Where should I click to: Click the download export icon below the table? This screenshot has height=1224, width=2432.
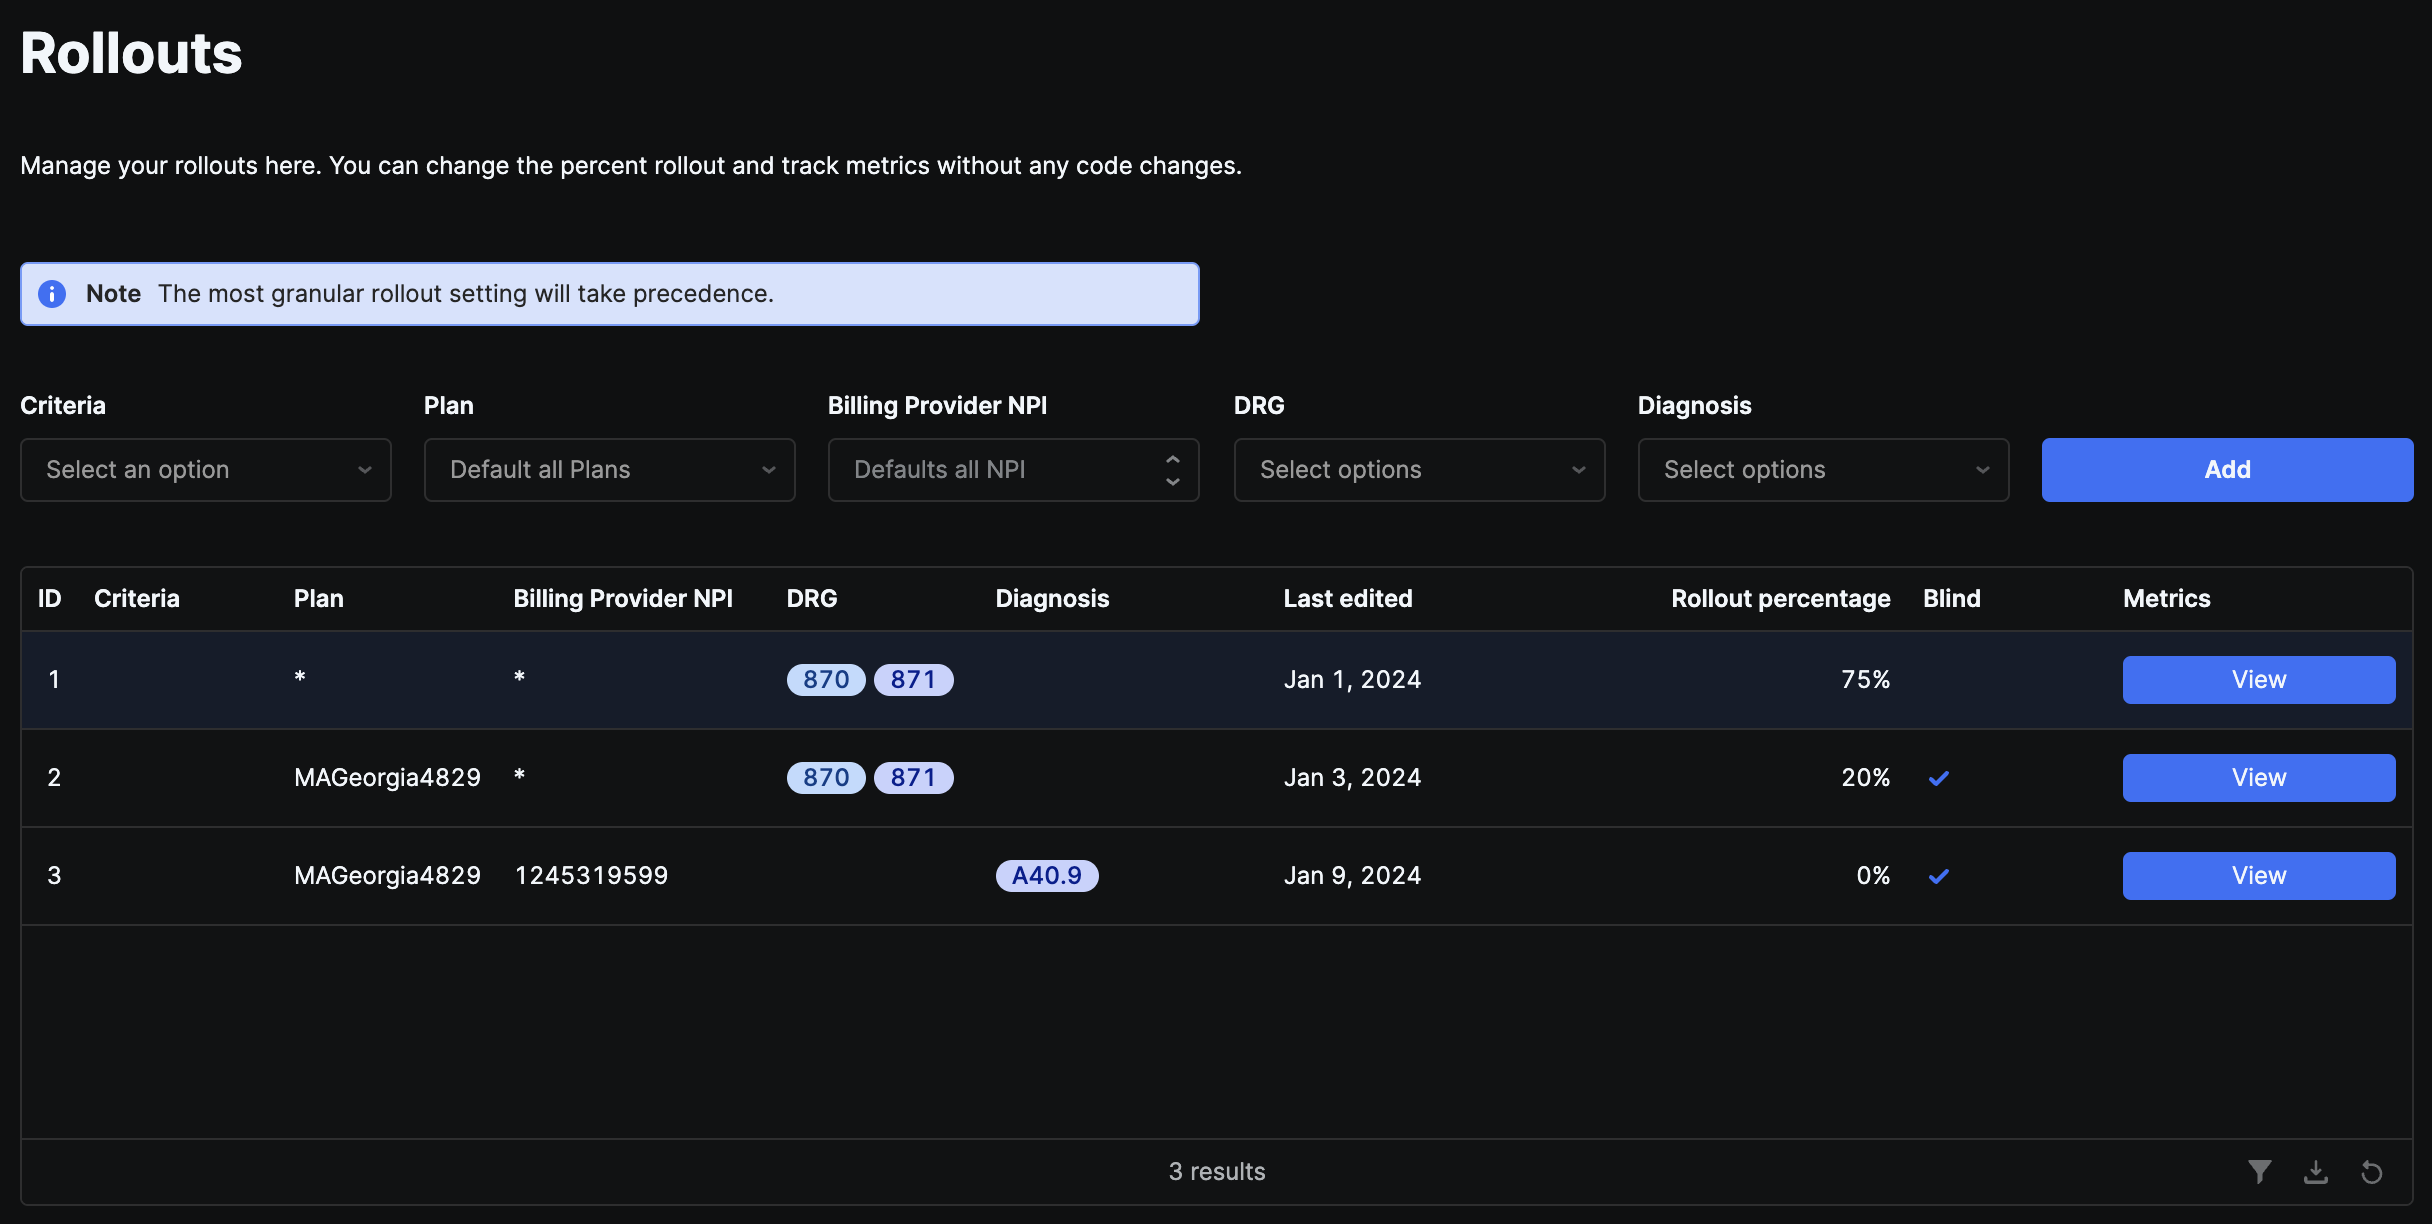(2315, 1171)
